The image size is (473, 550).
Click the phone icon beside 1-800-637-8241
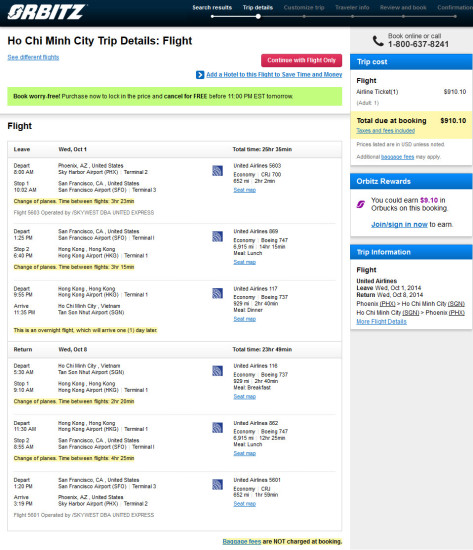[x=378, y=41]
